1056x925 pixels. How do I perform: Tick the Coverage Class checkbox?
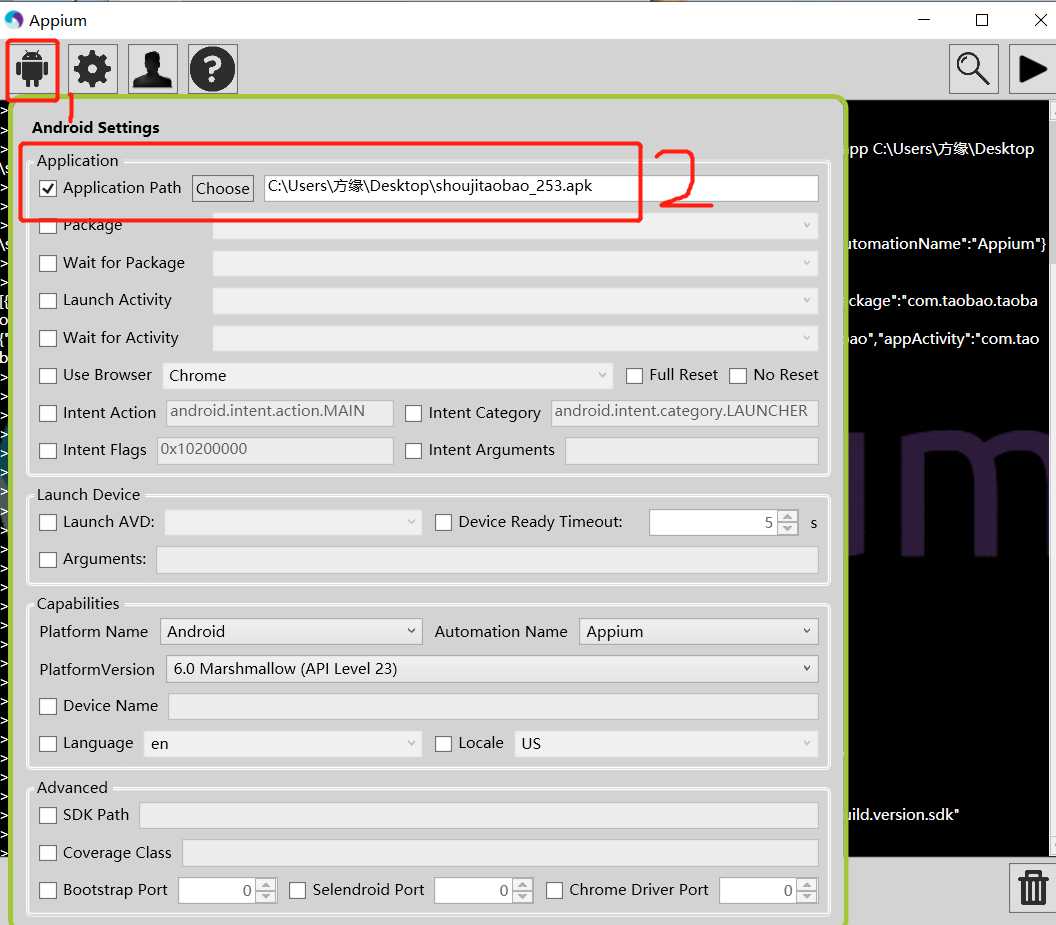pyautogui.click(x=48, y=853)
